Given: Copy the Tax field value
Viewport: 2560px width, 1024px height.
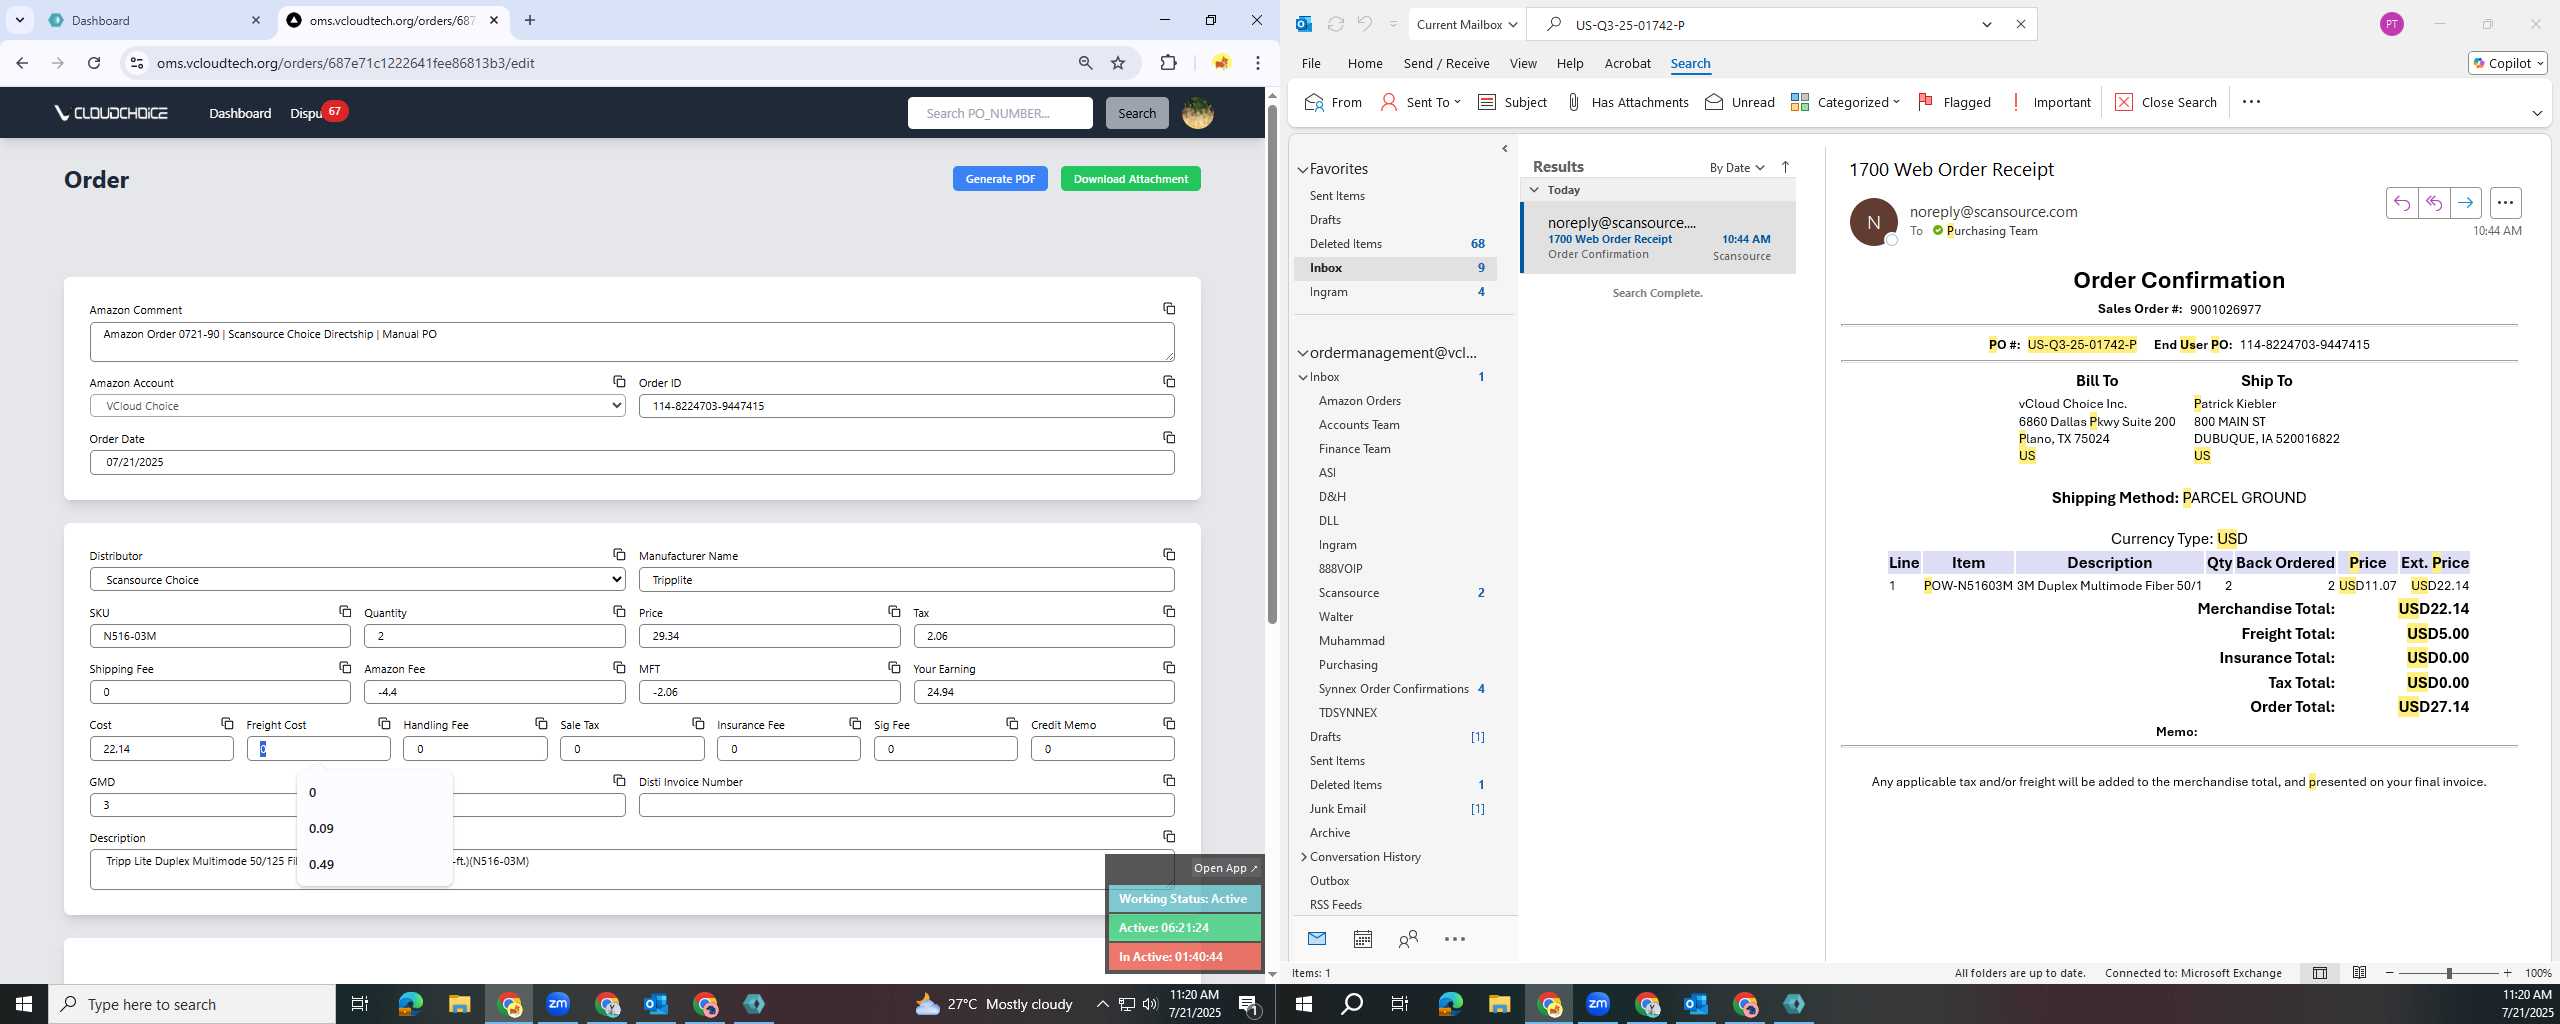Looking at the screenshot, I should [x=1168, y=612].
